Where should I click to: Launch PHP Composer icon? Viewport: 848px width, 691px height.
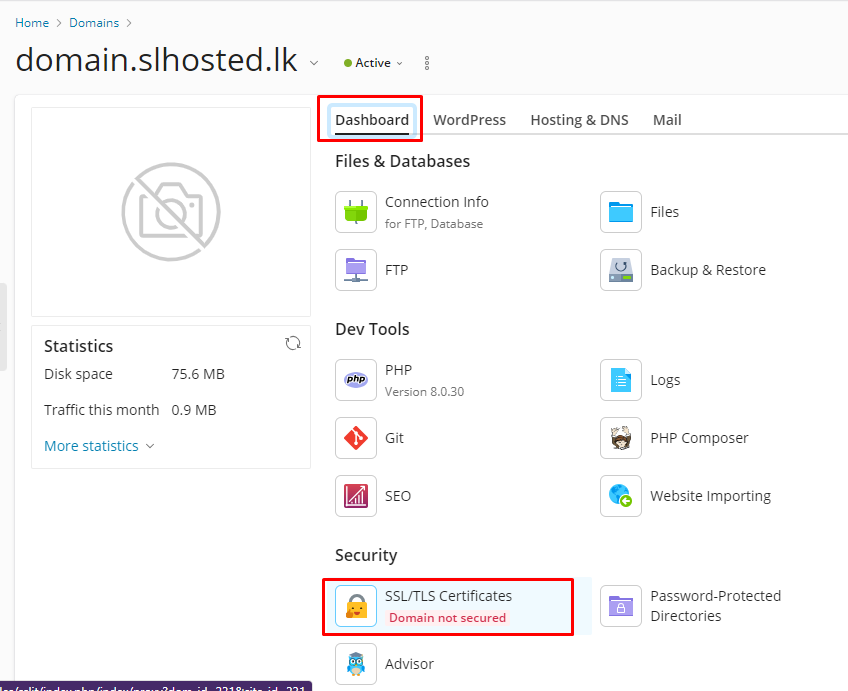click(621, 438)
